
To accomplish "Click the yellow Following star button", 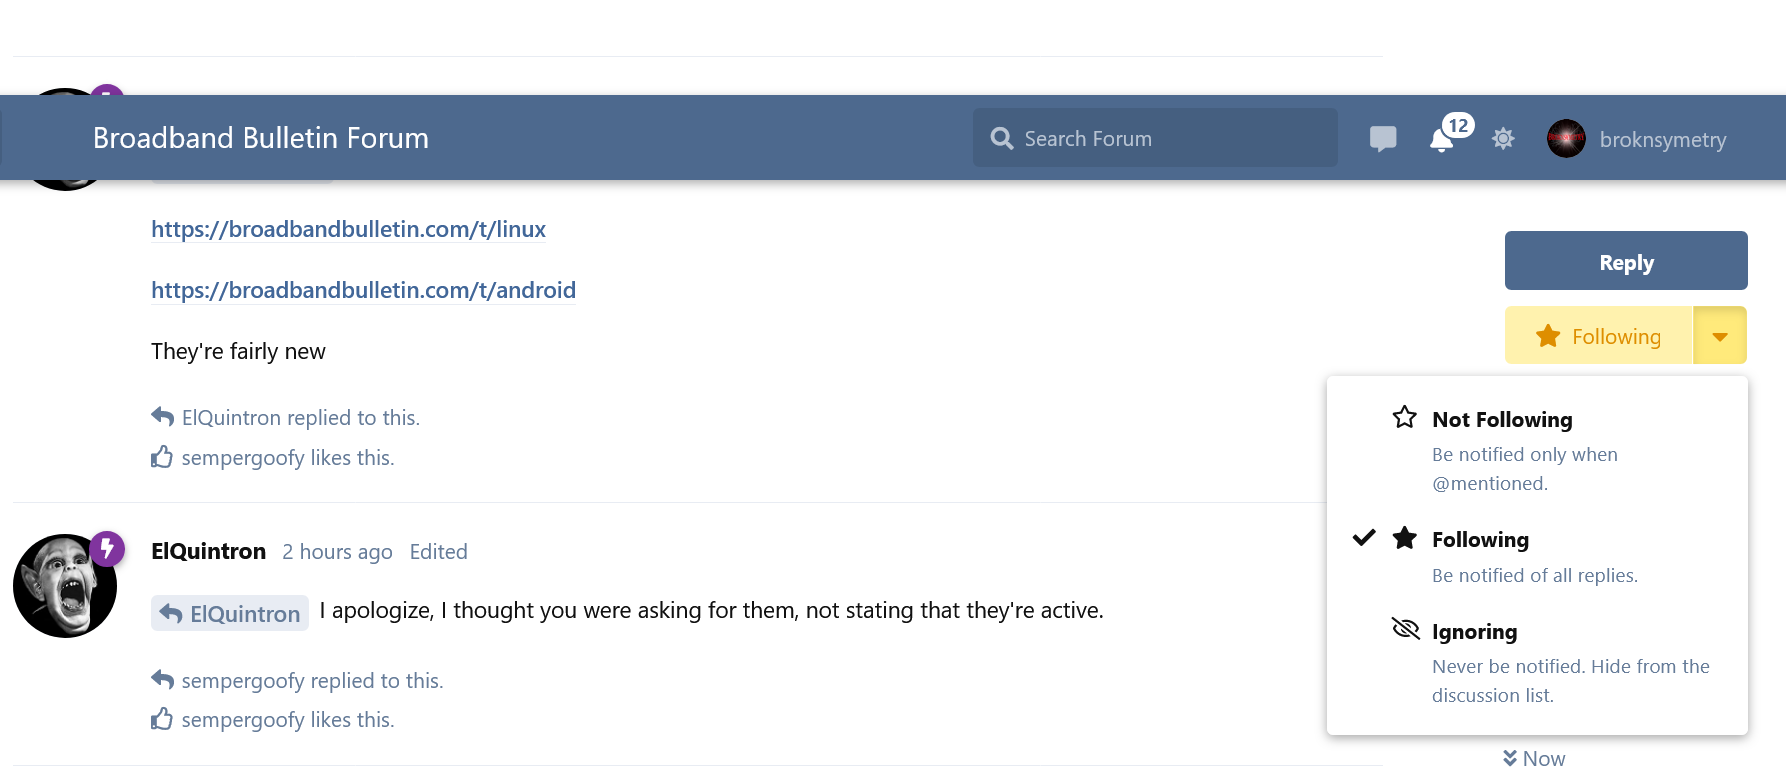I will 1598,336.
